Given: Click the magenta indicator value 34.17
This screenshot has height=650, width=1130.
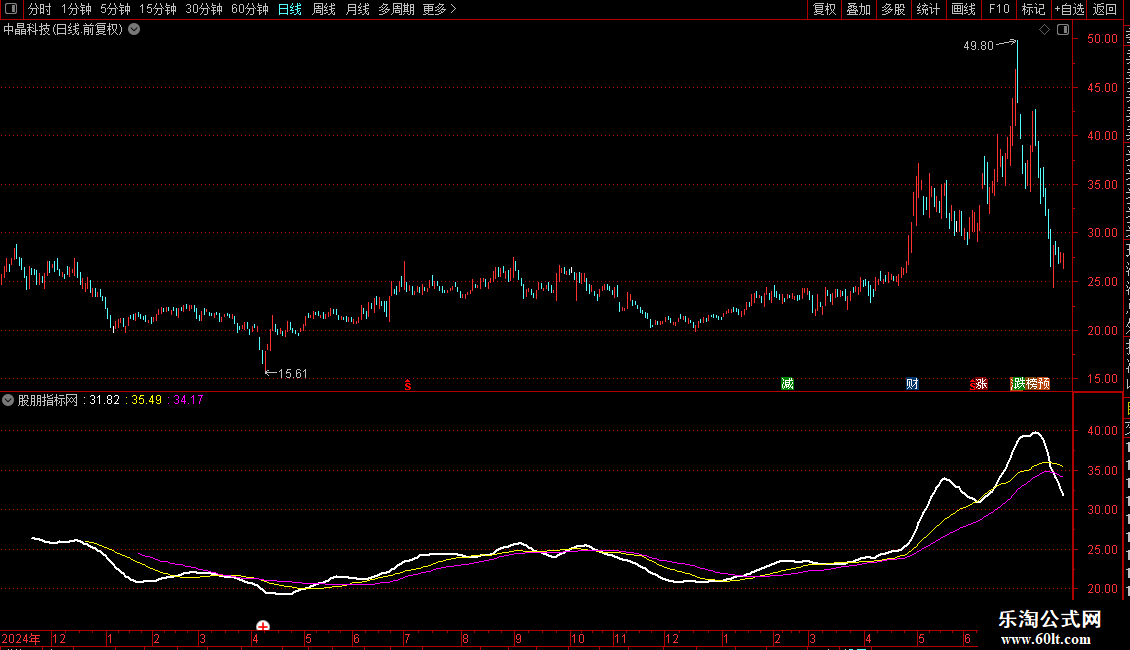Looking at the screenshot, I should 189,400.
